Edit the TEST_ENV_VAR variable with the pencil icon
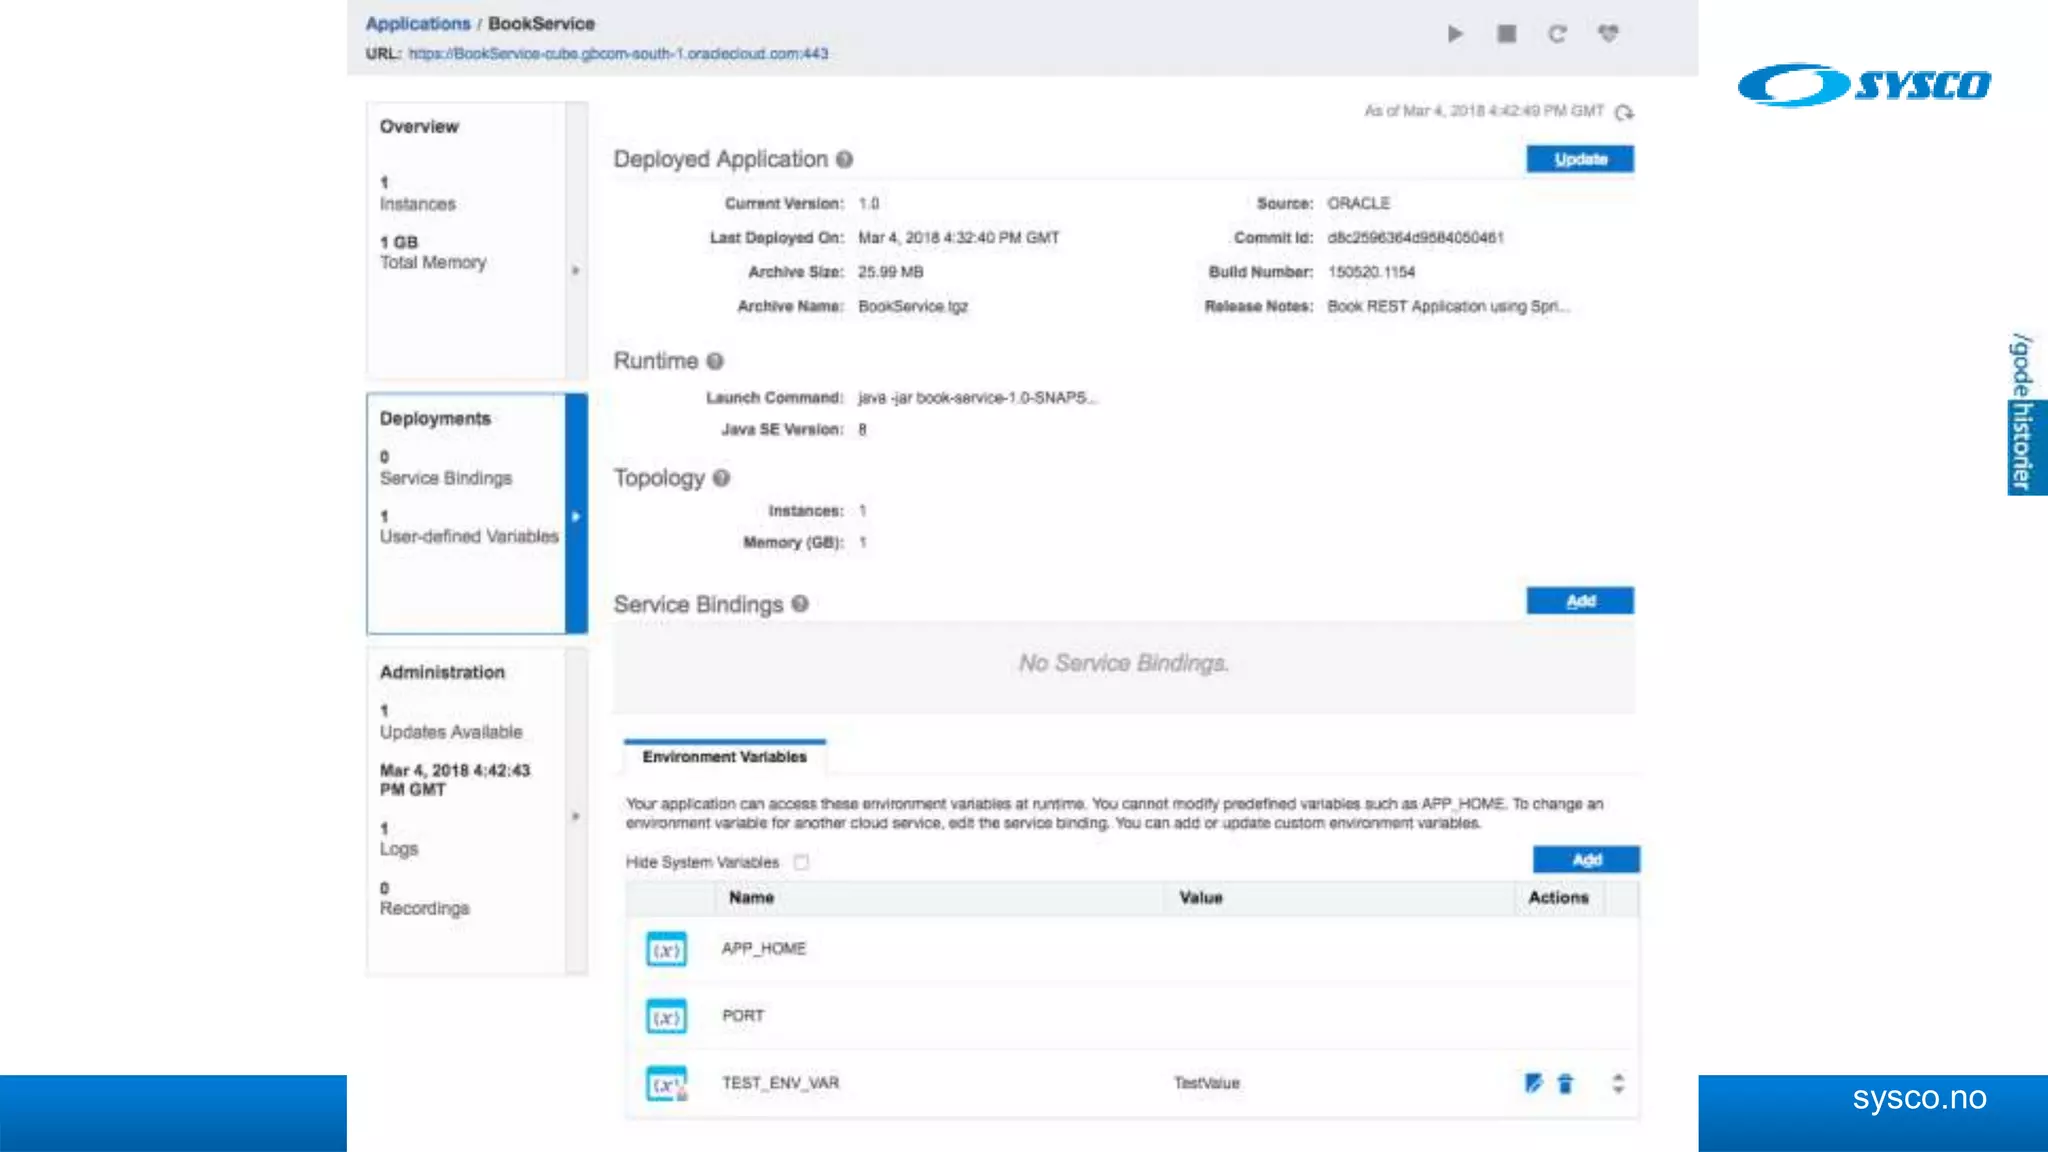2048x1152 pixels. click(x=1533, y=1083)
